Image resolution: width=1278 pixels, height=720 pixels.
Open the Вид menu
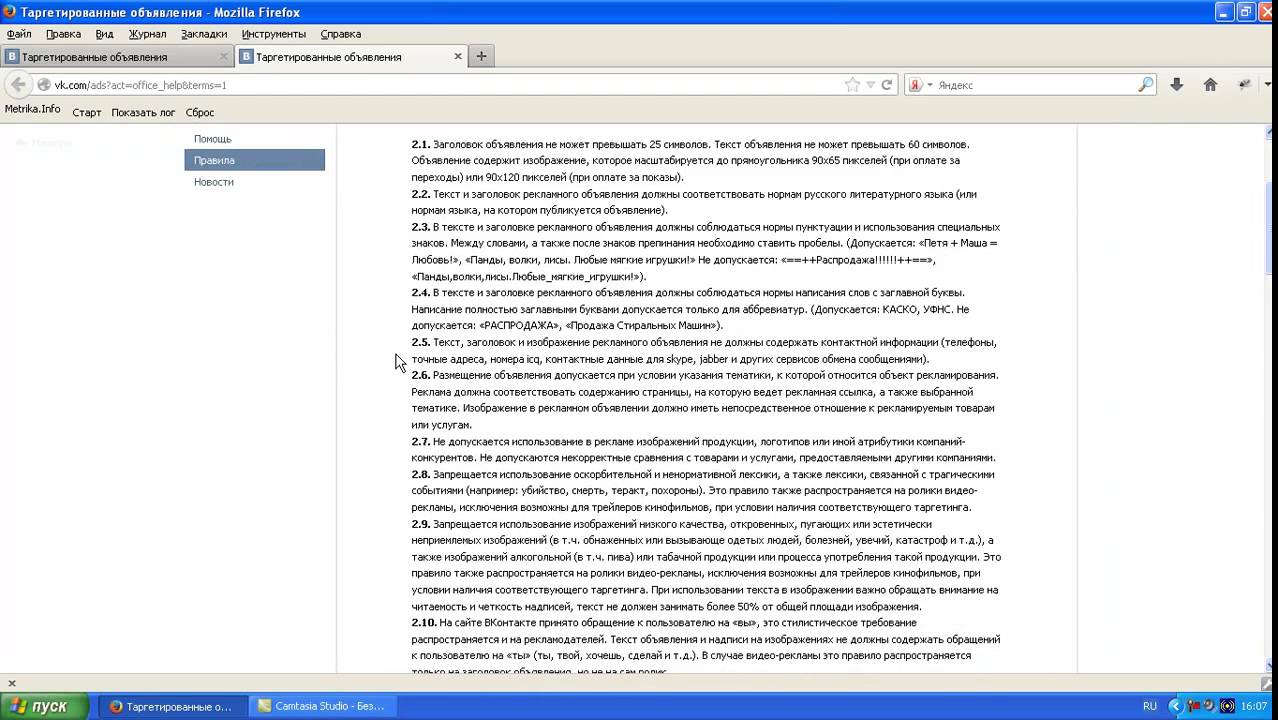tap(104, 34)
